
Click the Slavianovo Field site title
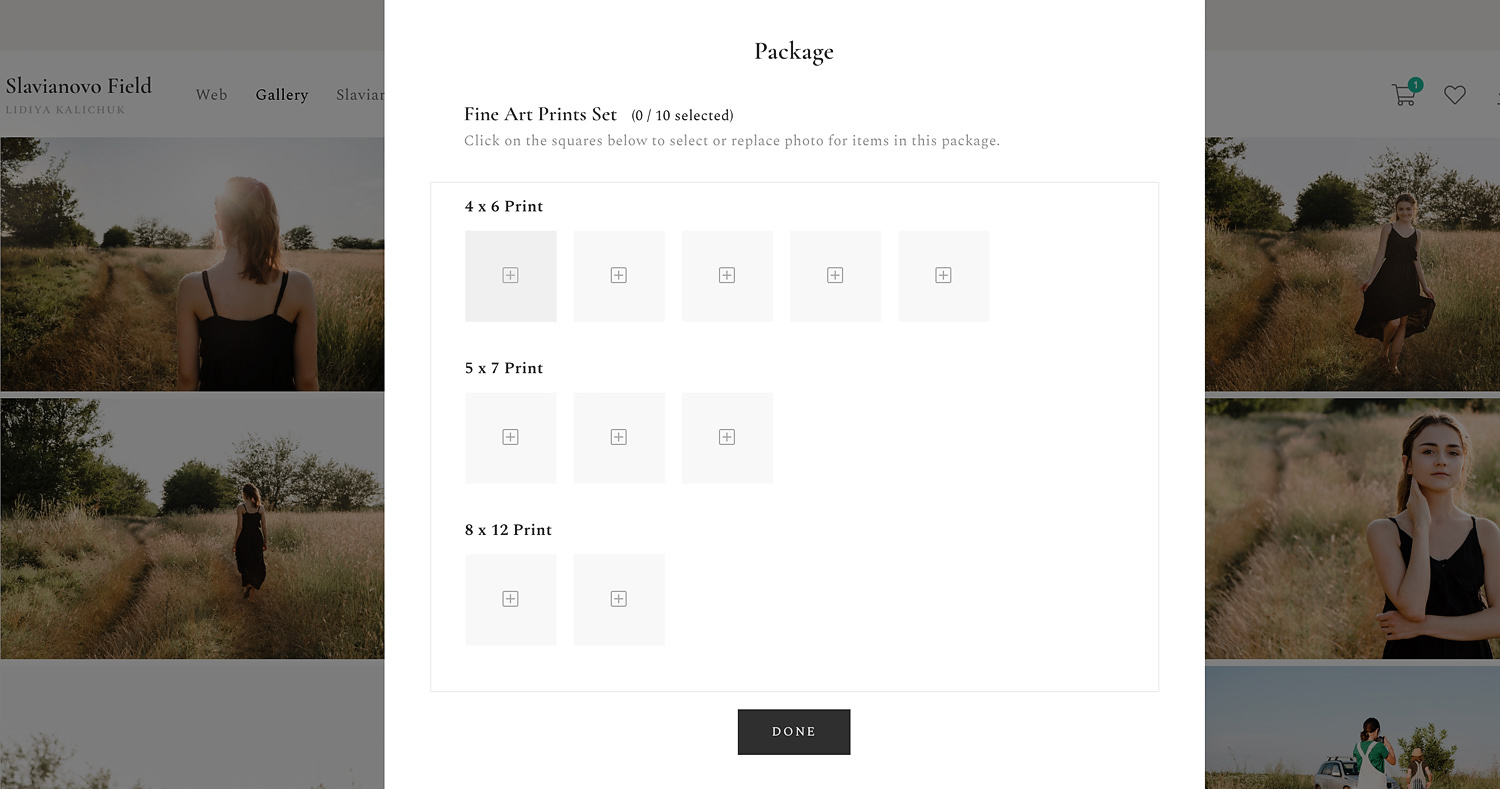click(x=79, y=86)
